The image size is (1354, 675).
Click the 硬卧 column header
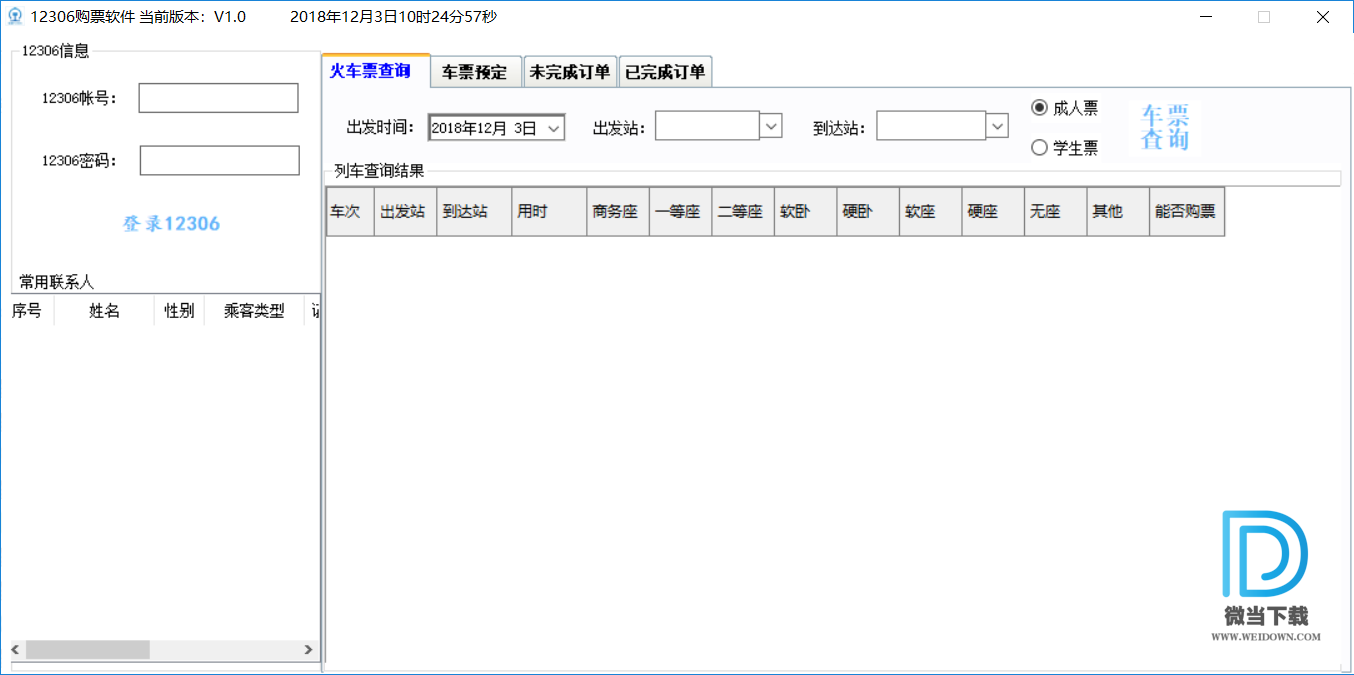tap(868, 212)
